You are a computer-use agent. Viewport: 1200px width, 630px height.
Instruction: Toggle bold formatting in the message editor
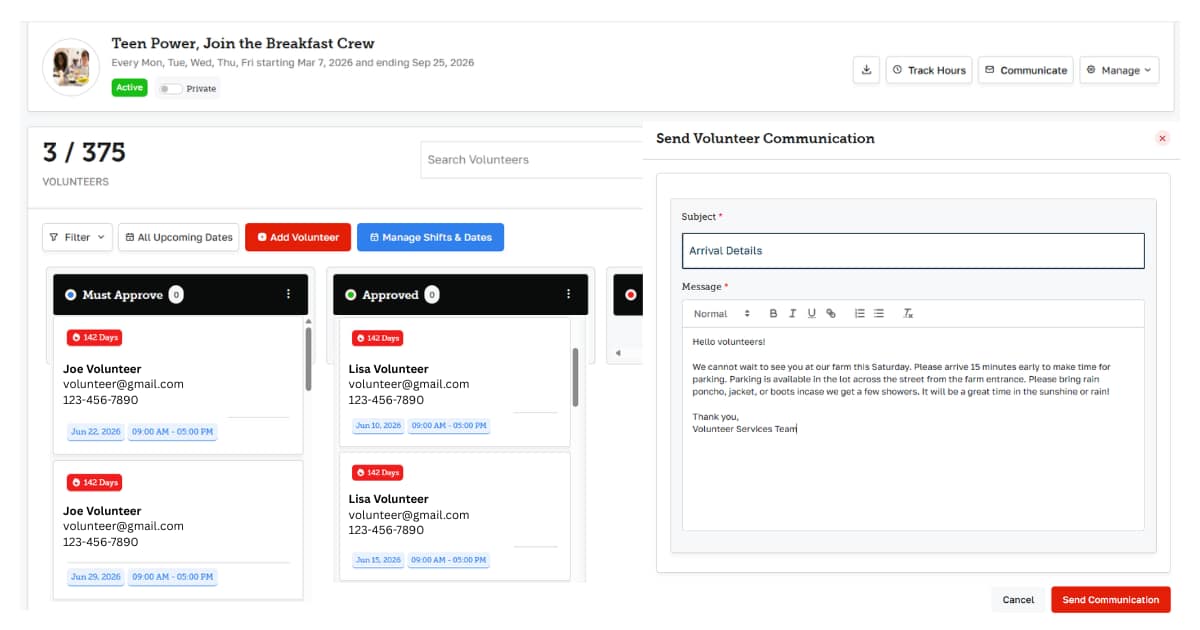pyautogui.click(x=773, y=313)
